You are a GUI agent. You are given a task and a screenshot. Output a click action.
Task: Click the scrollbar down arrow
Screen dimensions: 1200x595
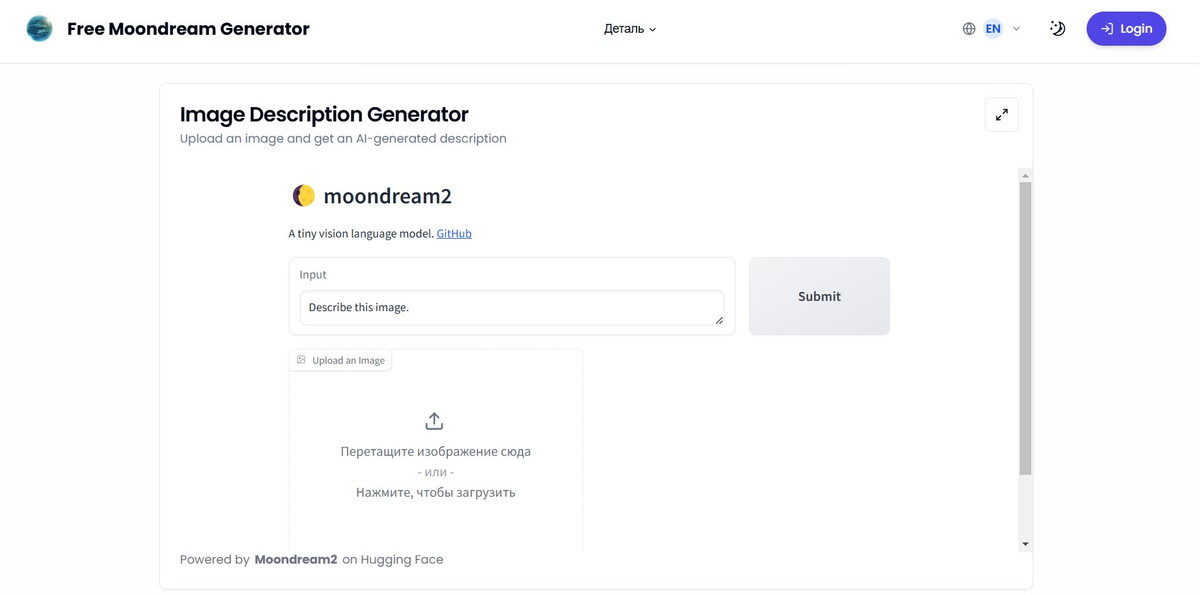click(x=1025, y=544)
